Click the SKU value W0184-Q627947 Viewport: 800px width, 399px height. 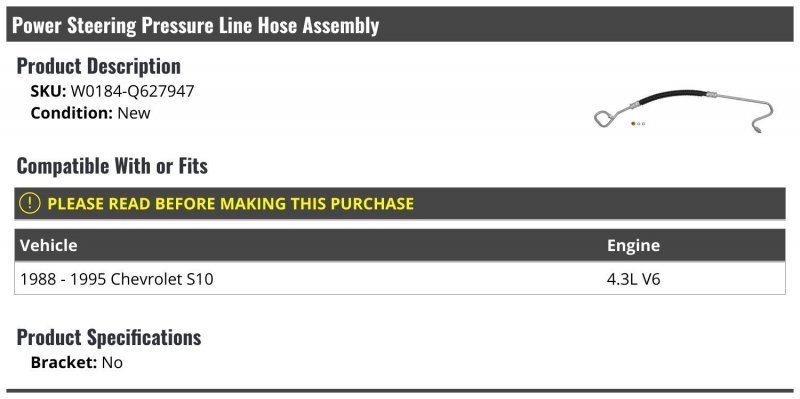pyautogui.click(x=132, y=91)
